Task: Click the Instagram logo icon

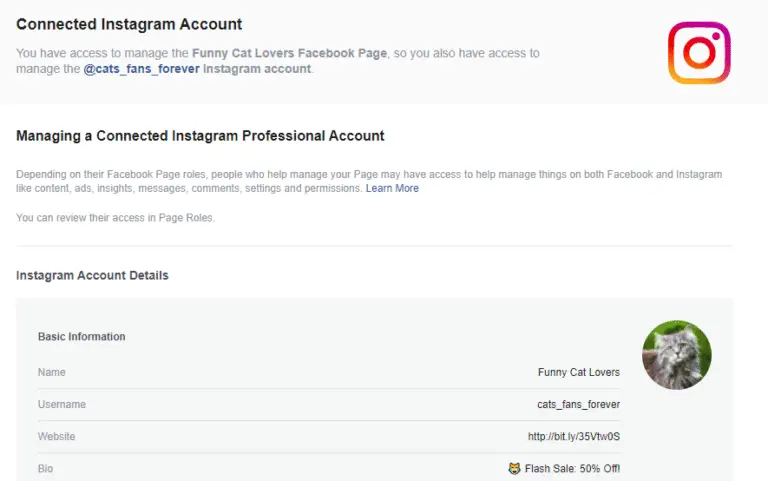Action: coord(699,52)
